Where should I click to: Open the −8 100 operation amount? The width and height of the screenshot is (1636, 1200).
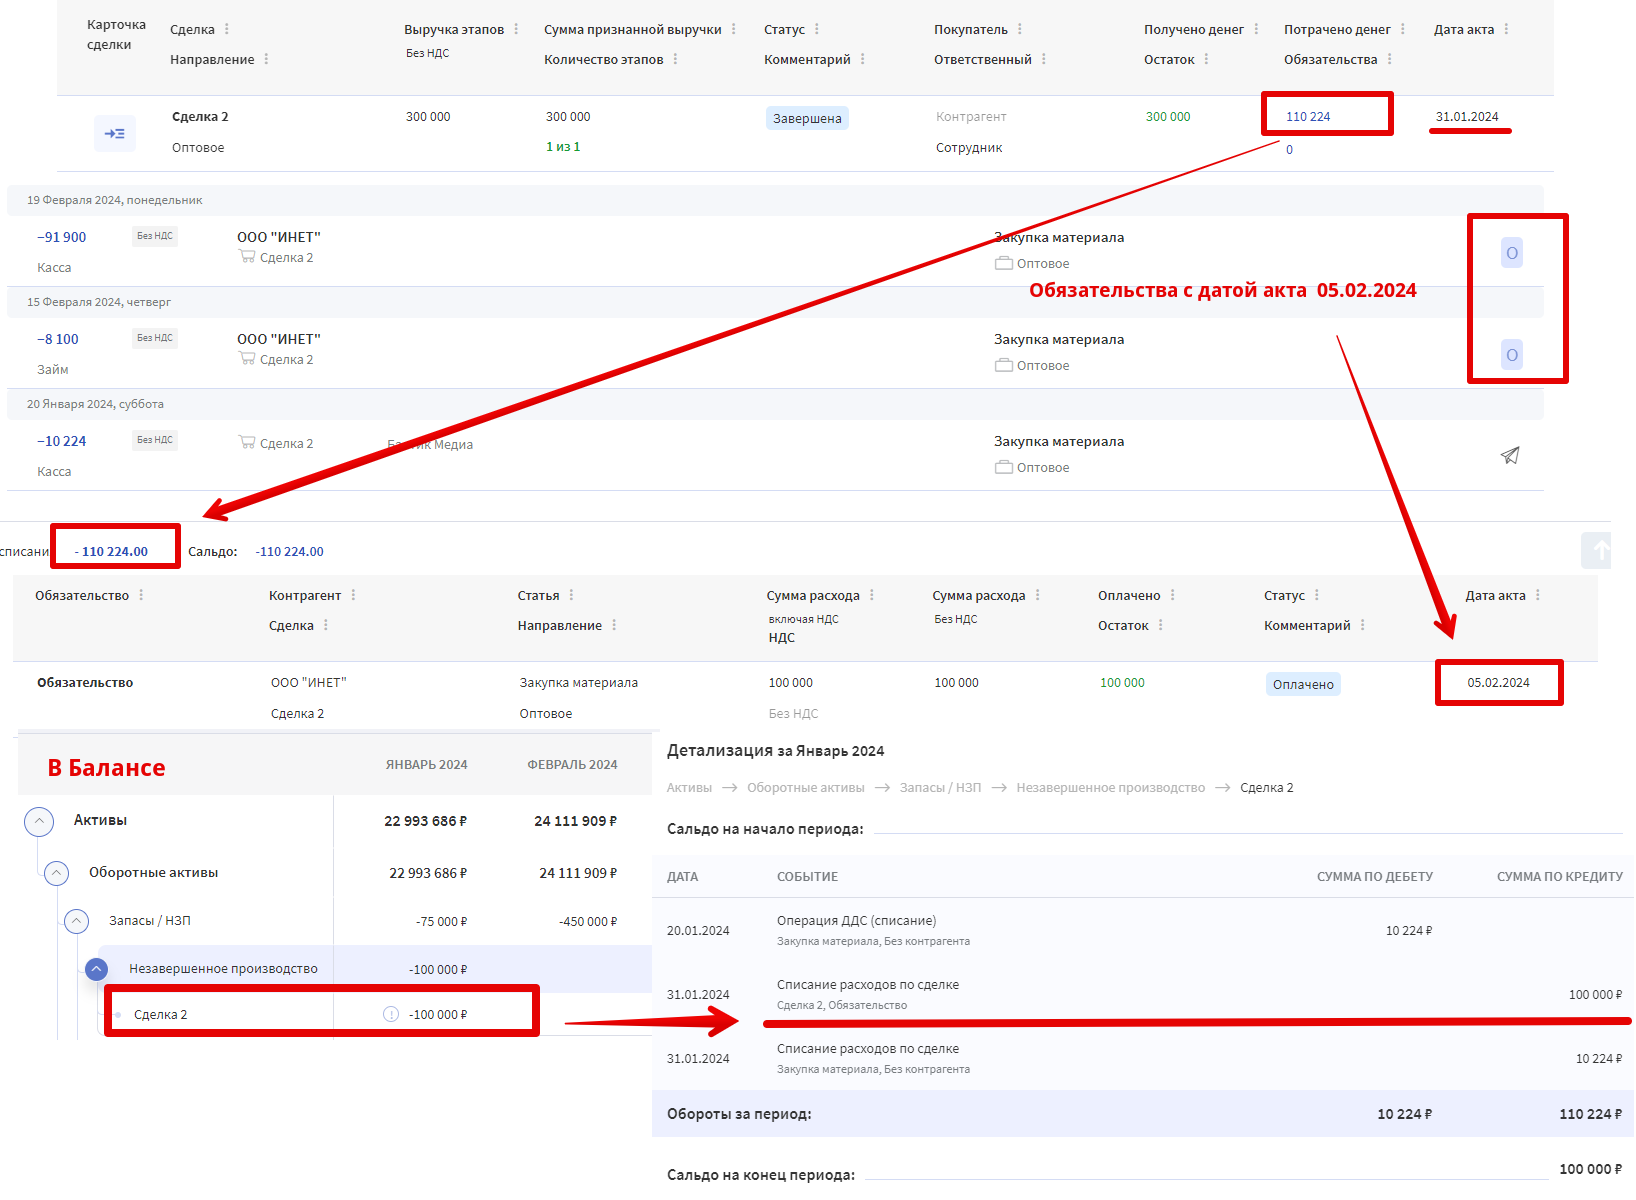[58, 339]
